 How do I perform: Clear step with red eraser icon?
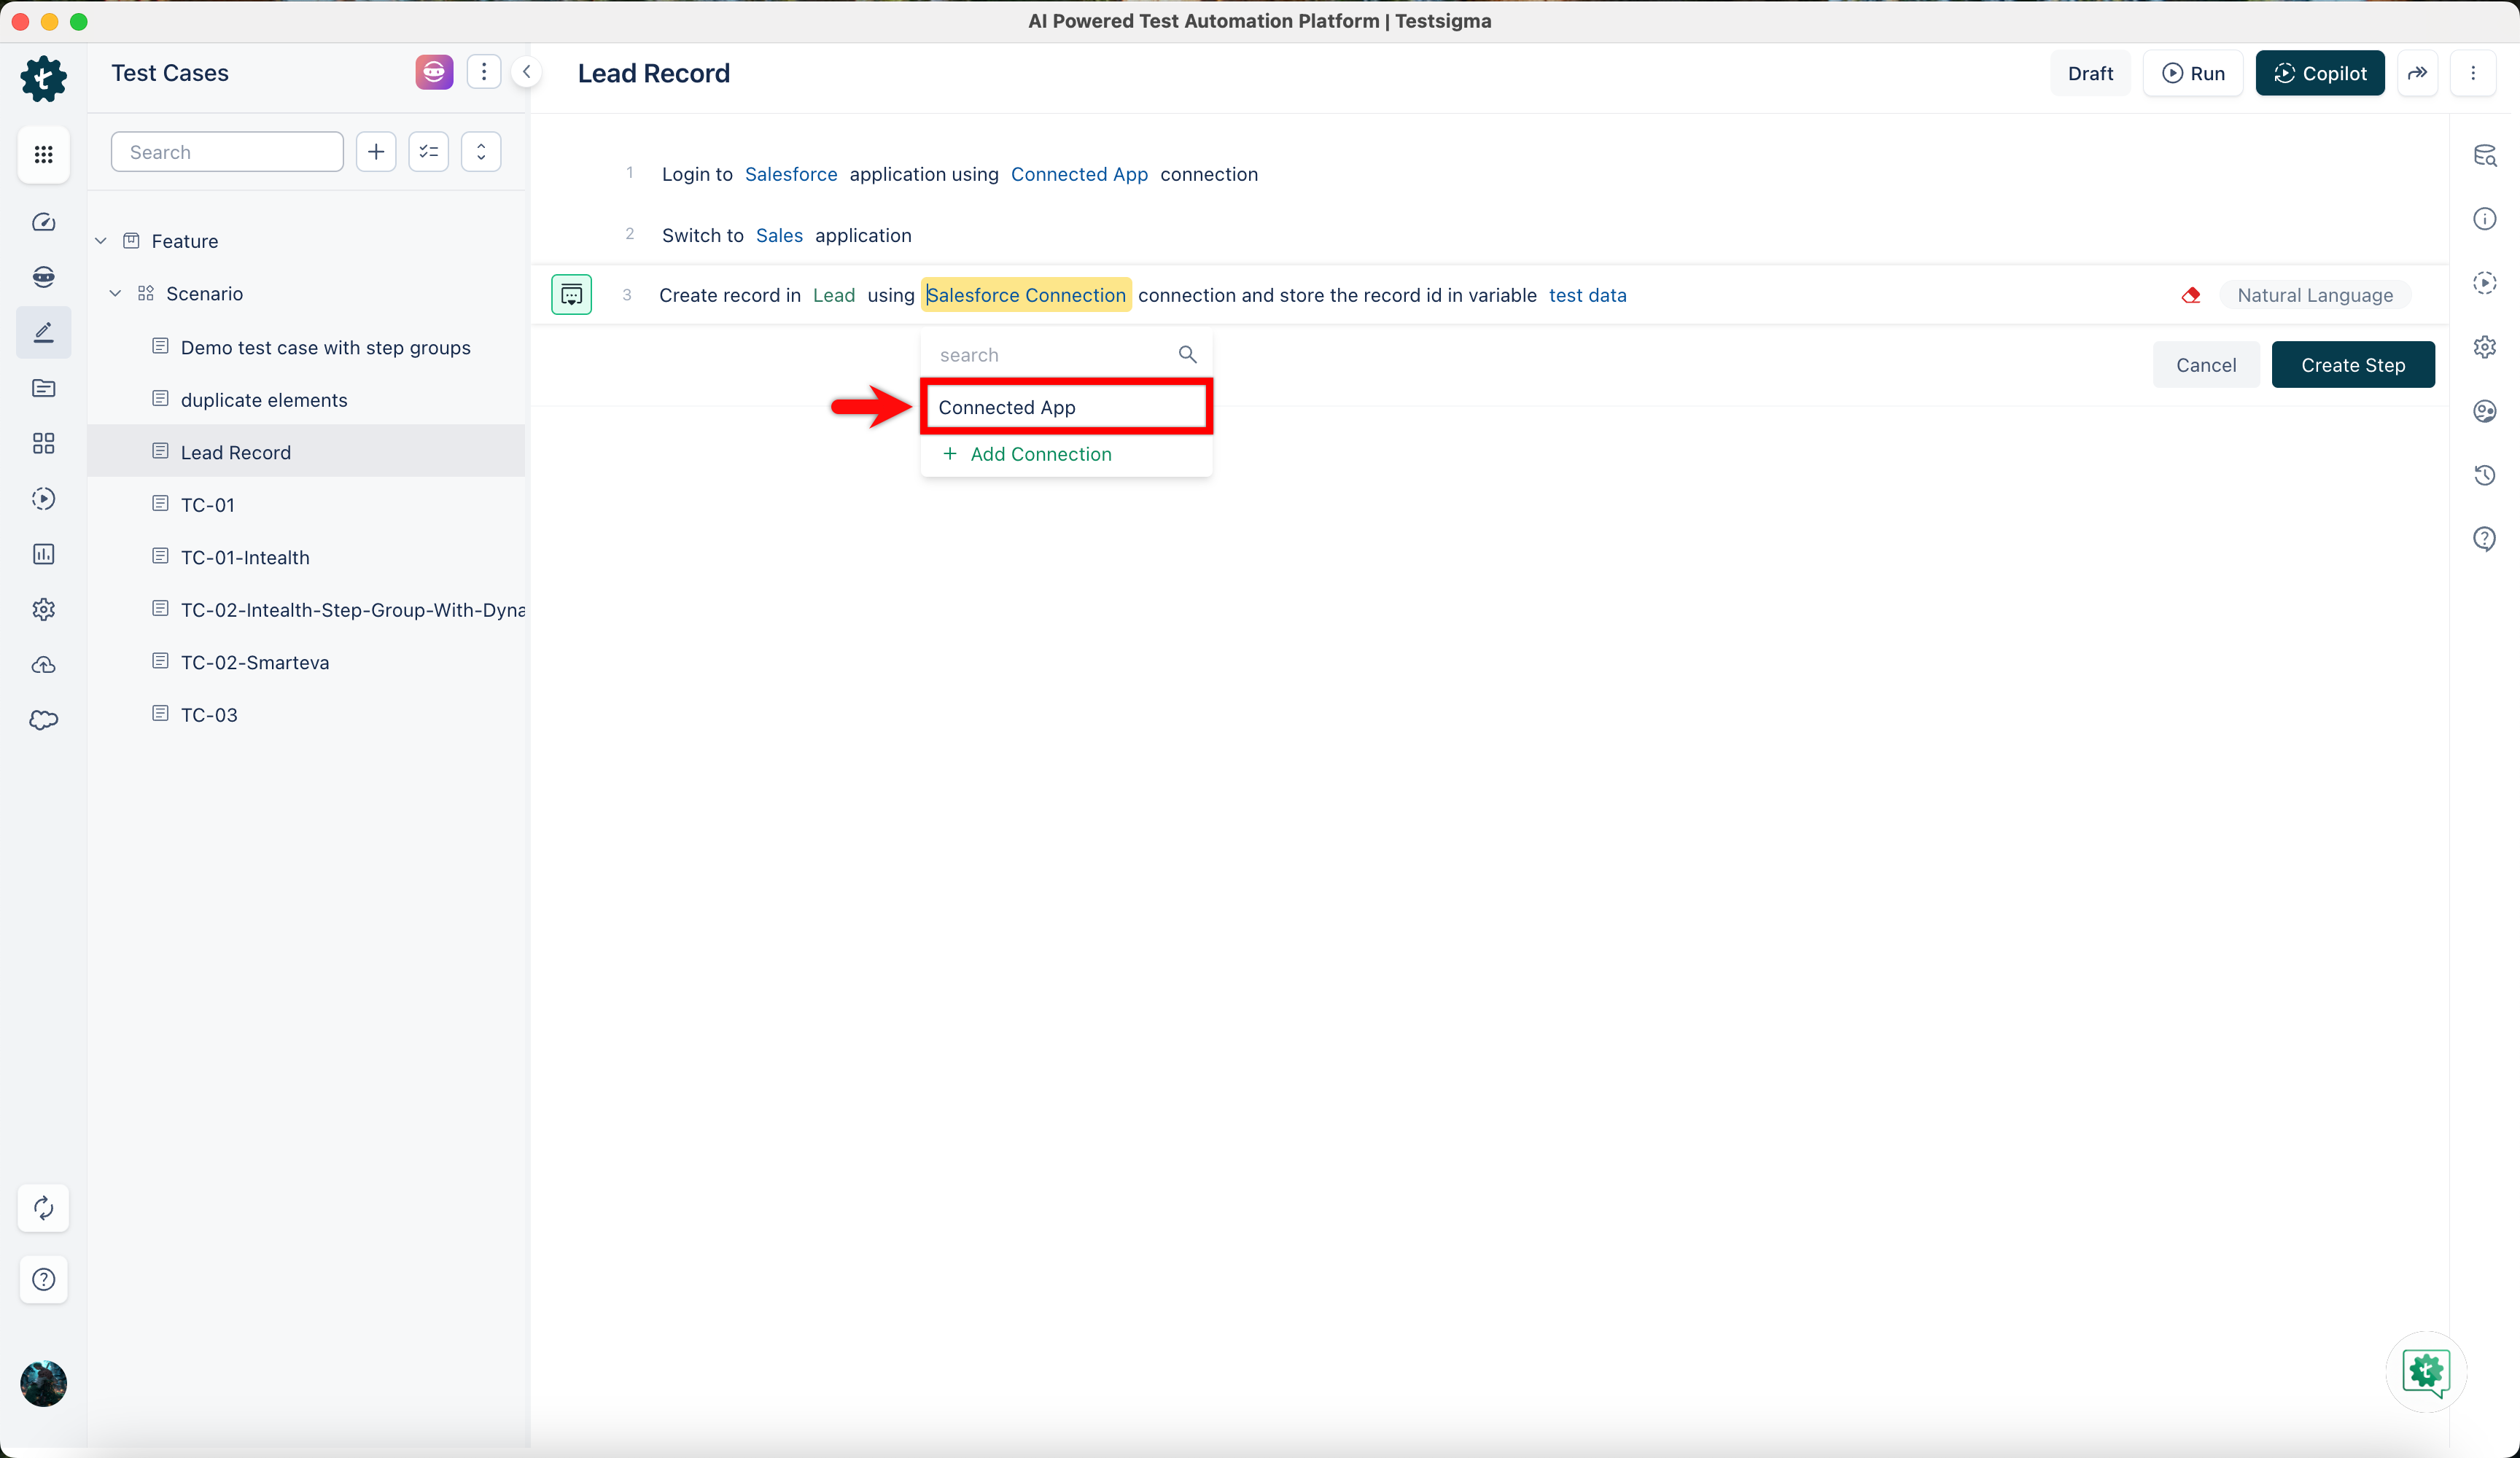tap(2190, 295)
